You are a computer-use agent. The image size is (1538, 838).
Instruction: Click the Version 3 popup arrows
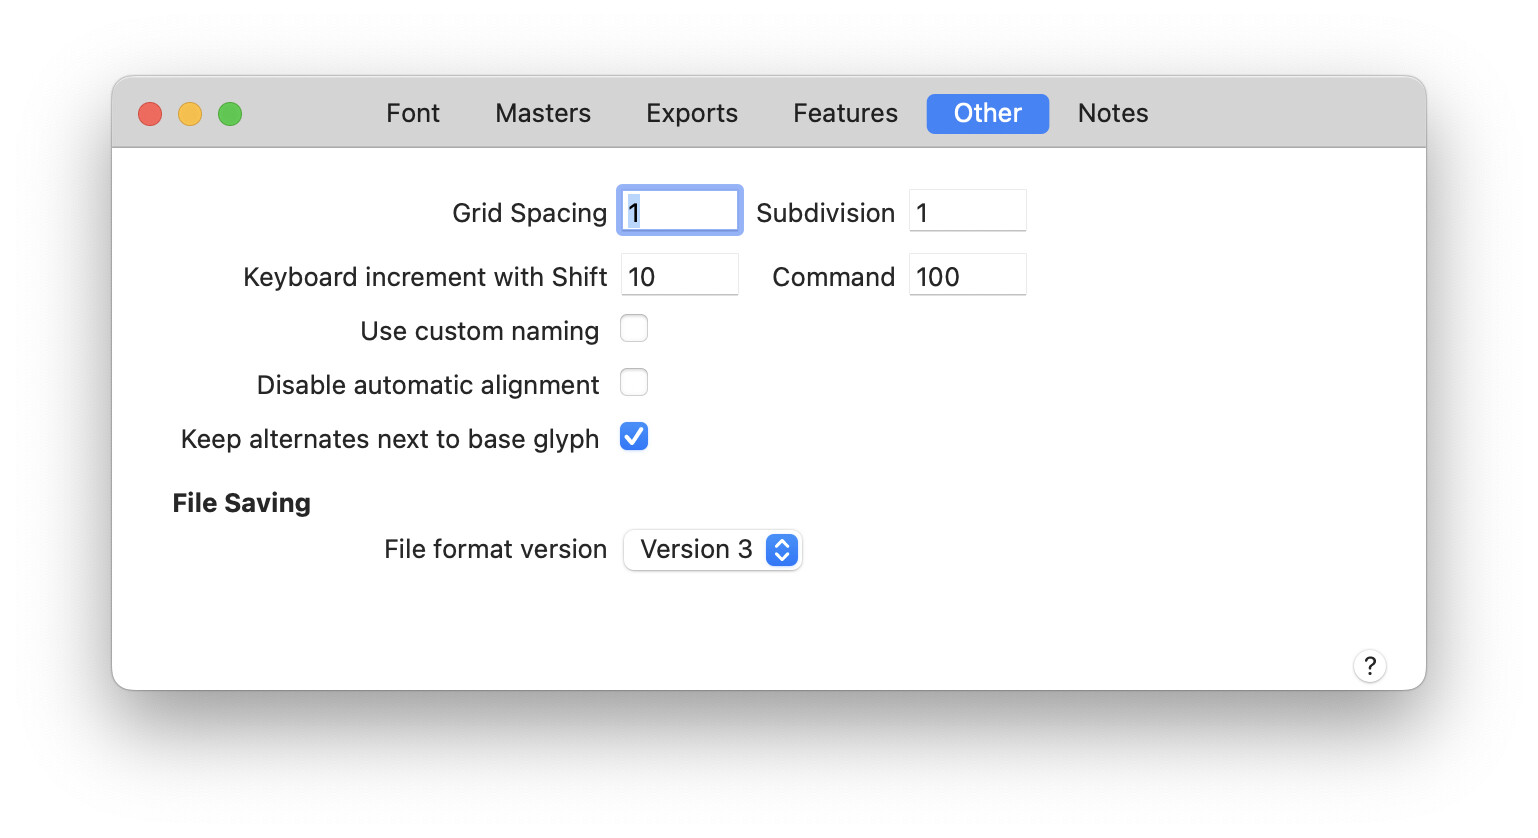pos(781,550)
